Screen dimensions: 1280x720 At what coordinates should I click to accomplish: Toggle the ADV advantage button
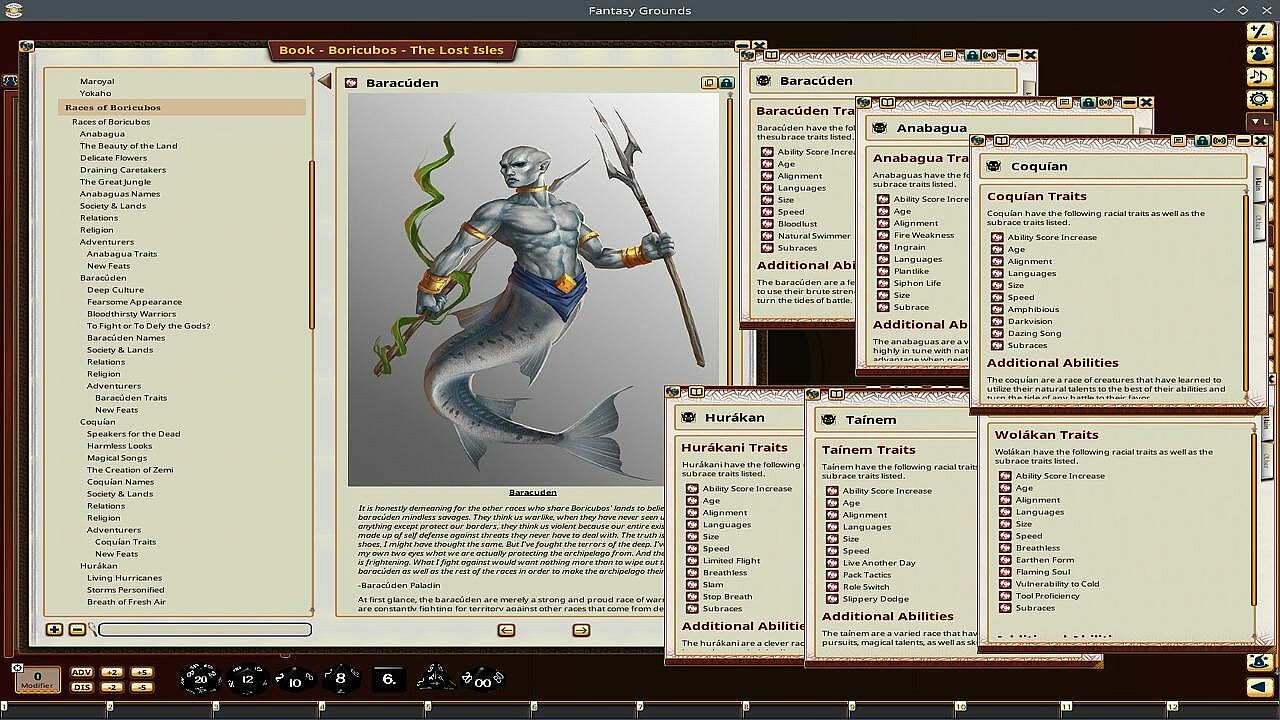pyautogui.click(x=82, y=673)
